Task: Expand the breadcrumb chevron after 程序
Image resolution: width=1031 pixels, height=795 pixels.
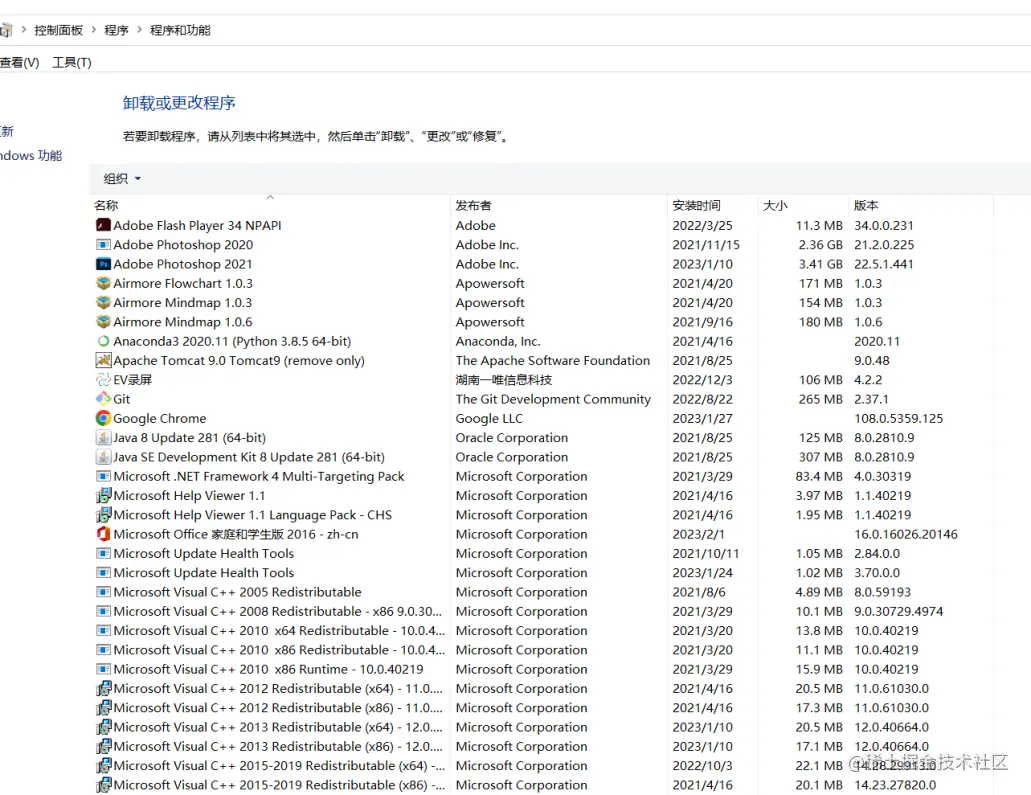Action: 139,30
